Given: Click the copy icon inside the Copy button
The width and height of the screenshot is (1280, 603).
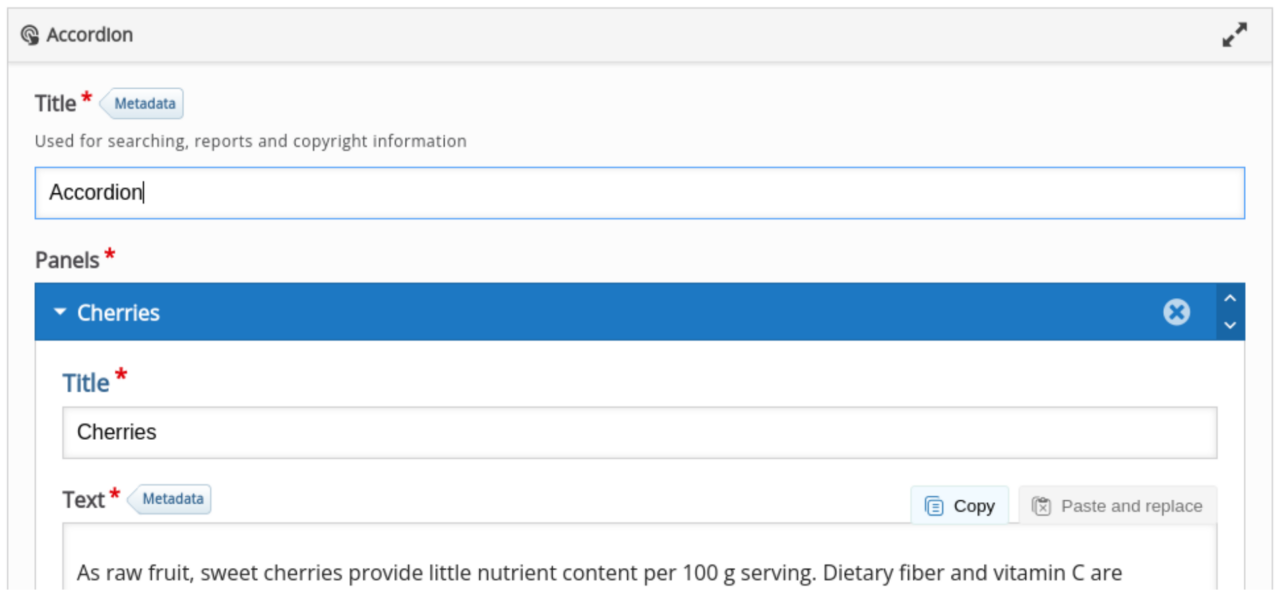Looking at the screenshot, I should click(x=935, y=506).
